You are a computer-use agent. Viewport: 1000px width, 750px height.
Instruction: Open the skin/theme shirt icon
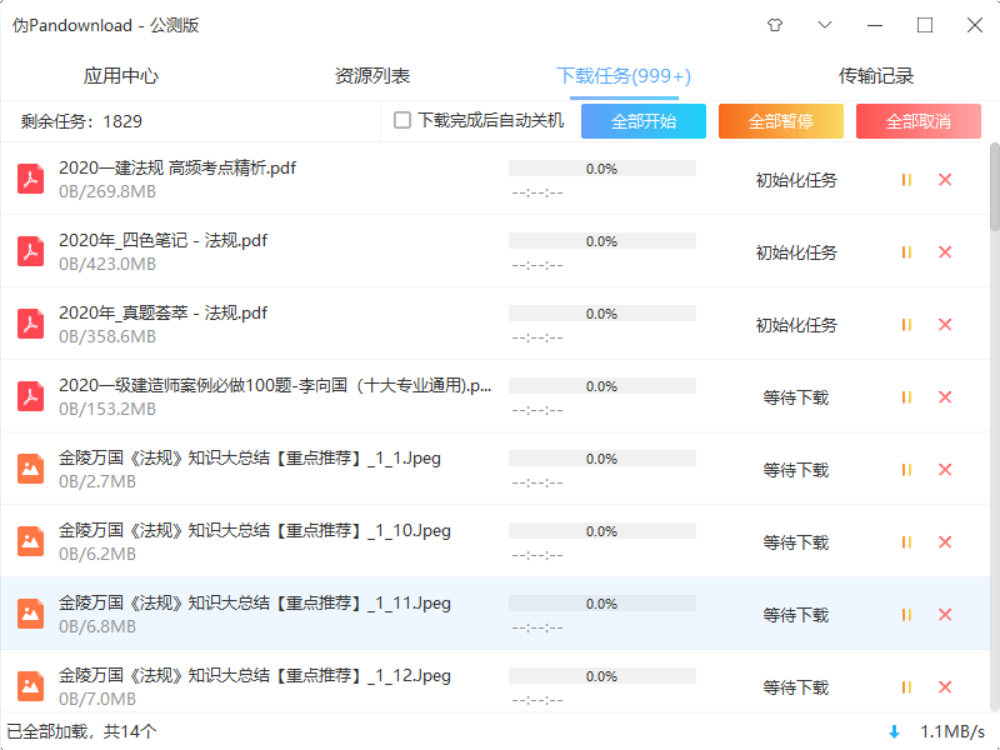tap(775, 24)
